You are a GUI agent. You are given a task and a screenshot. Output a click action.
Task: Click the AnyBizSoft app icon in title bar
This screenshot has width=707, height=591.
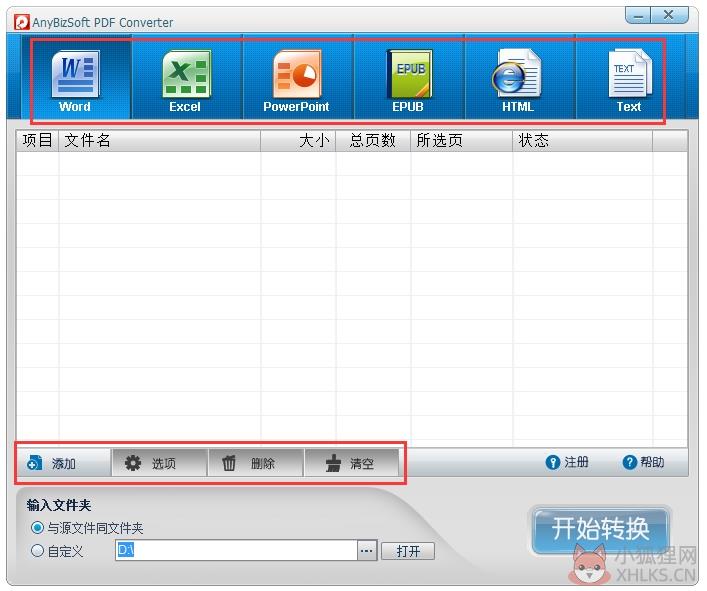point(22,22)
